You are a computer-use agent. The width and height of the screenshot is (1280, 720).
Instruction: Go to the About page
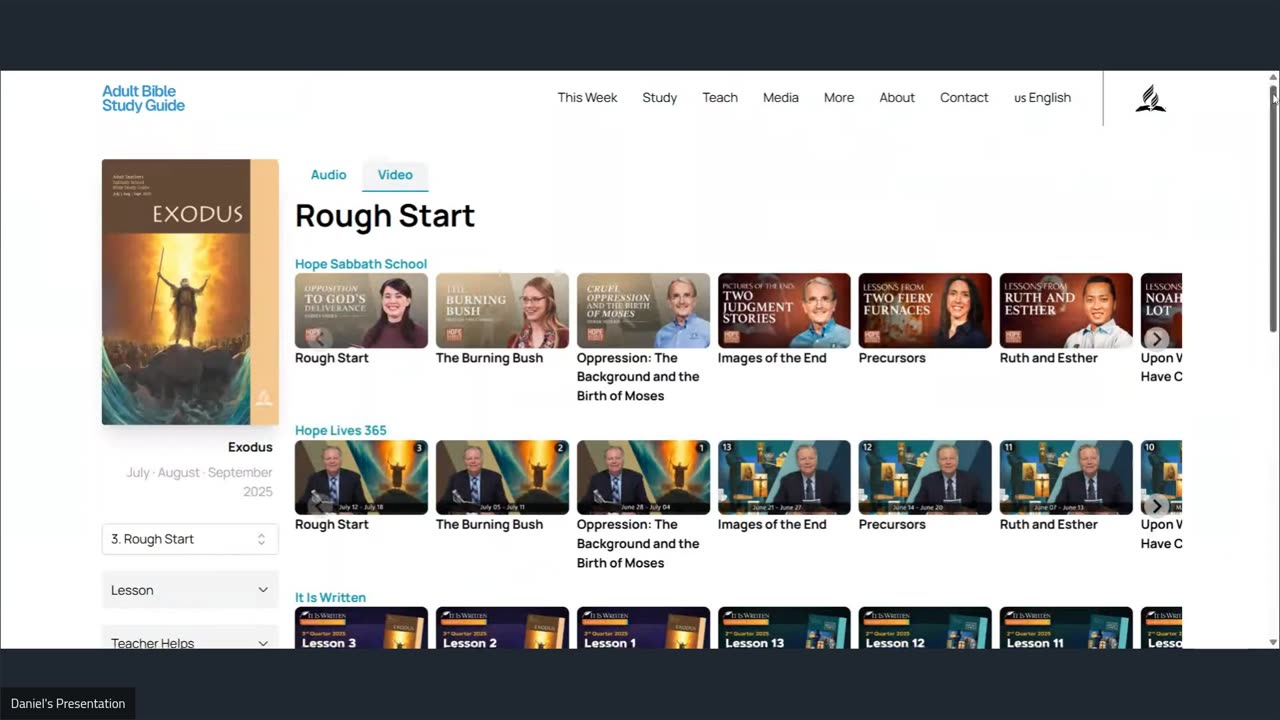[897, 97]
